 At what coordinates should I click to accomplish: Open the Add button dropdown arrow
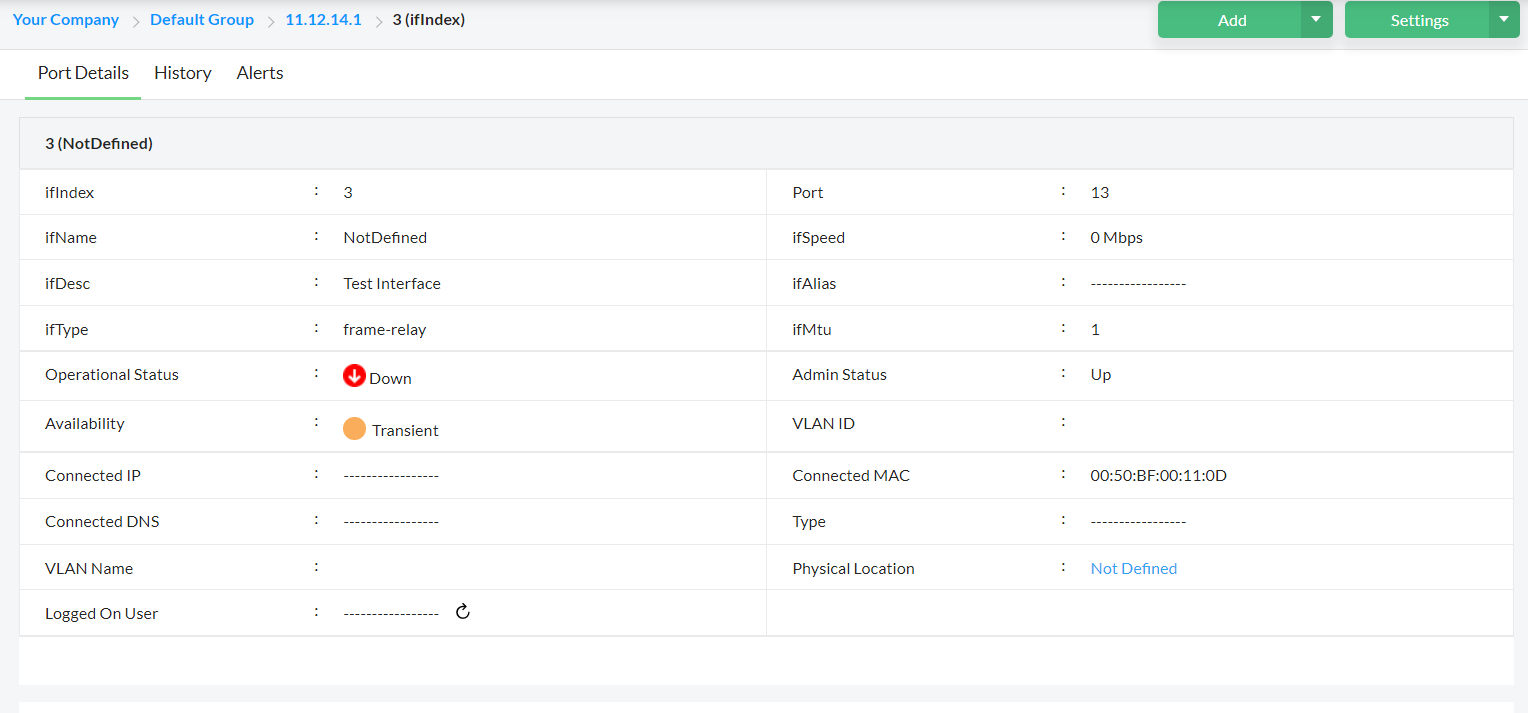click(1316, 20)
